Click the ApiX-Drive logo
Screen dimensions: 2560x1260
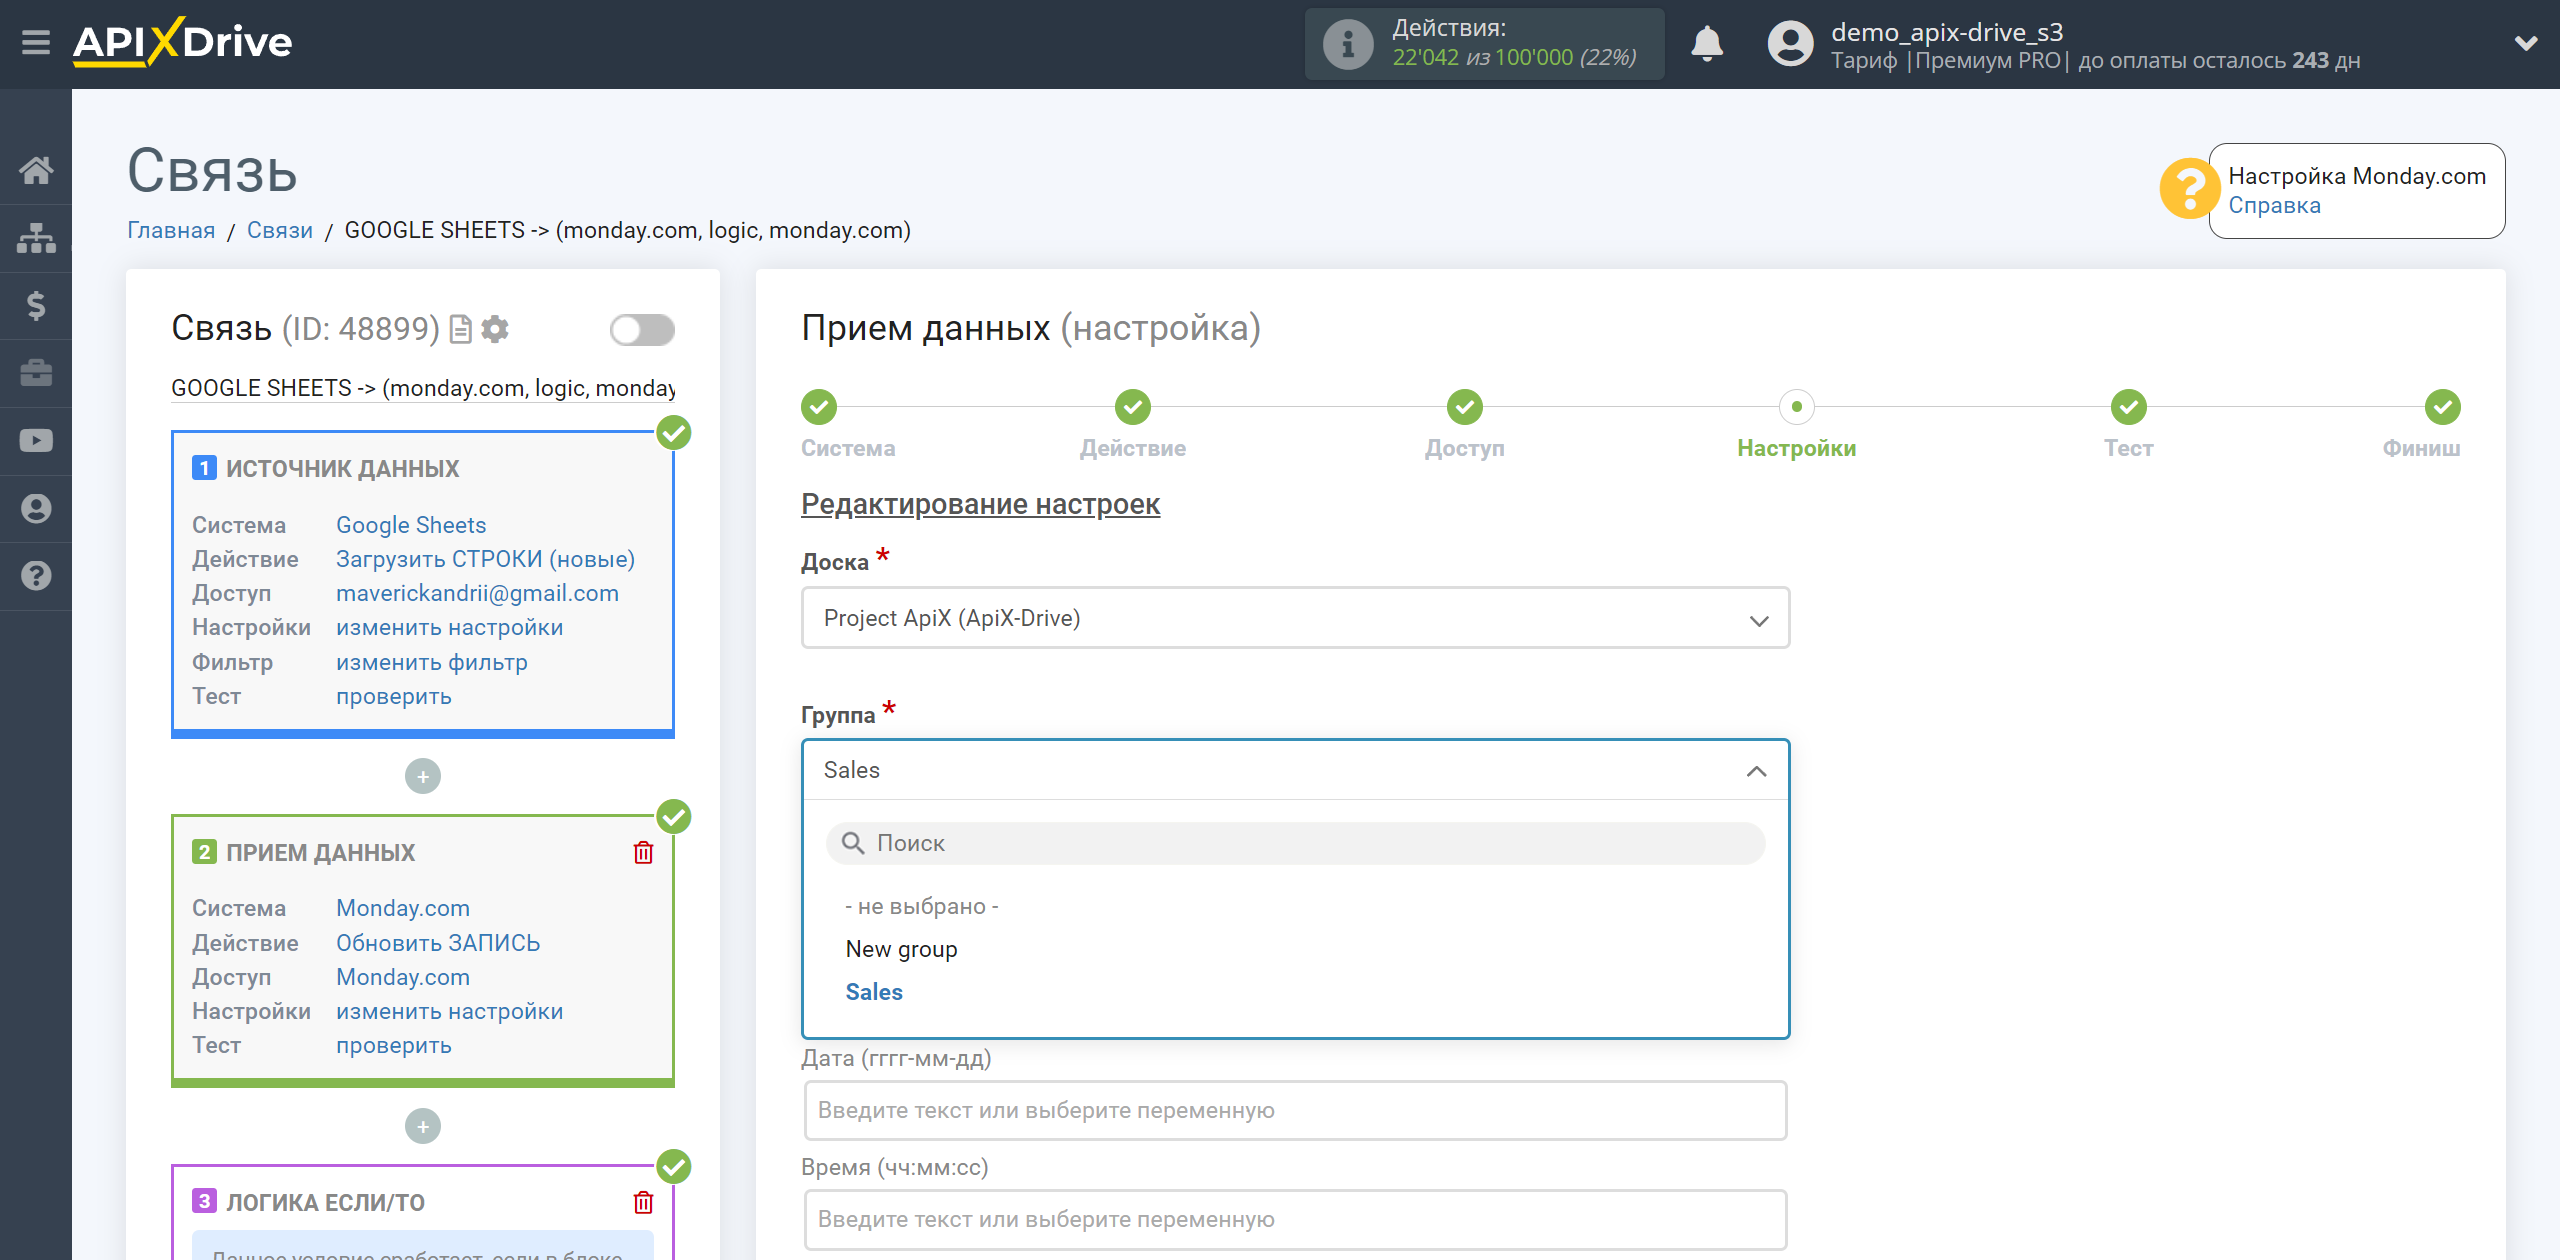182,43
